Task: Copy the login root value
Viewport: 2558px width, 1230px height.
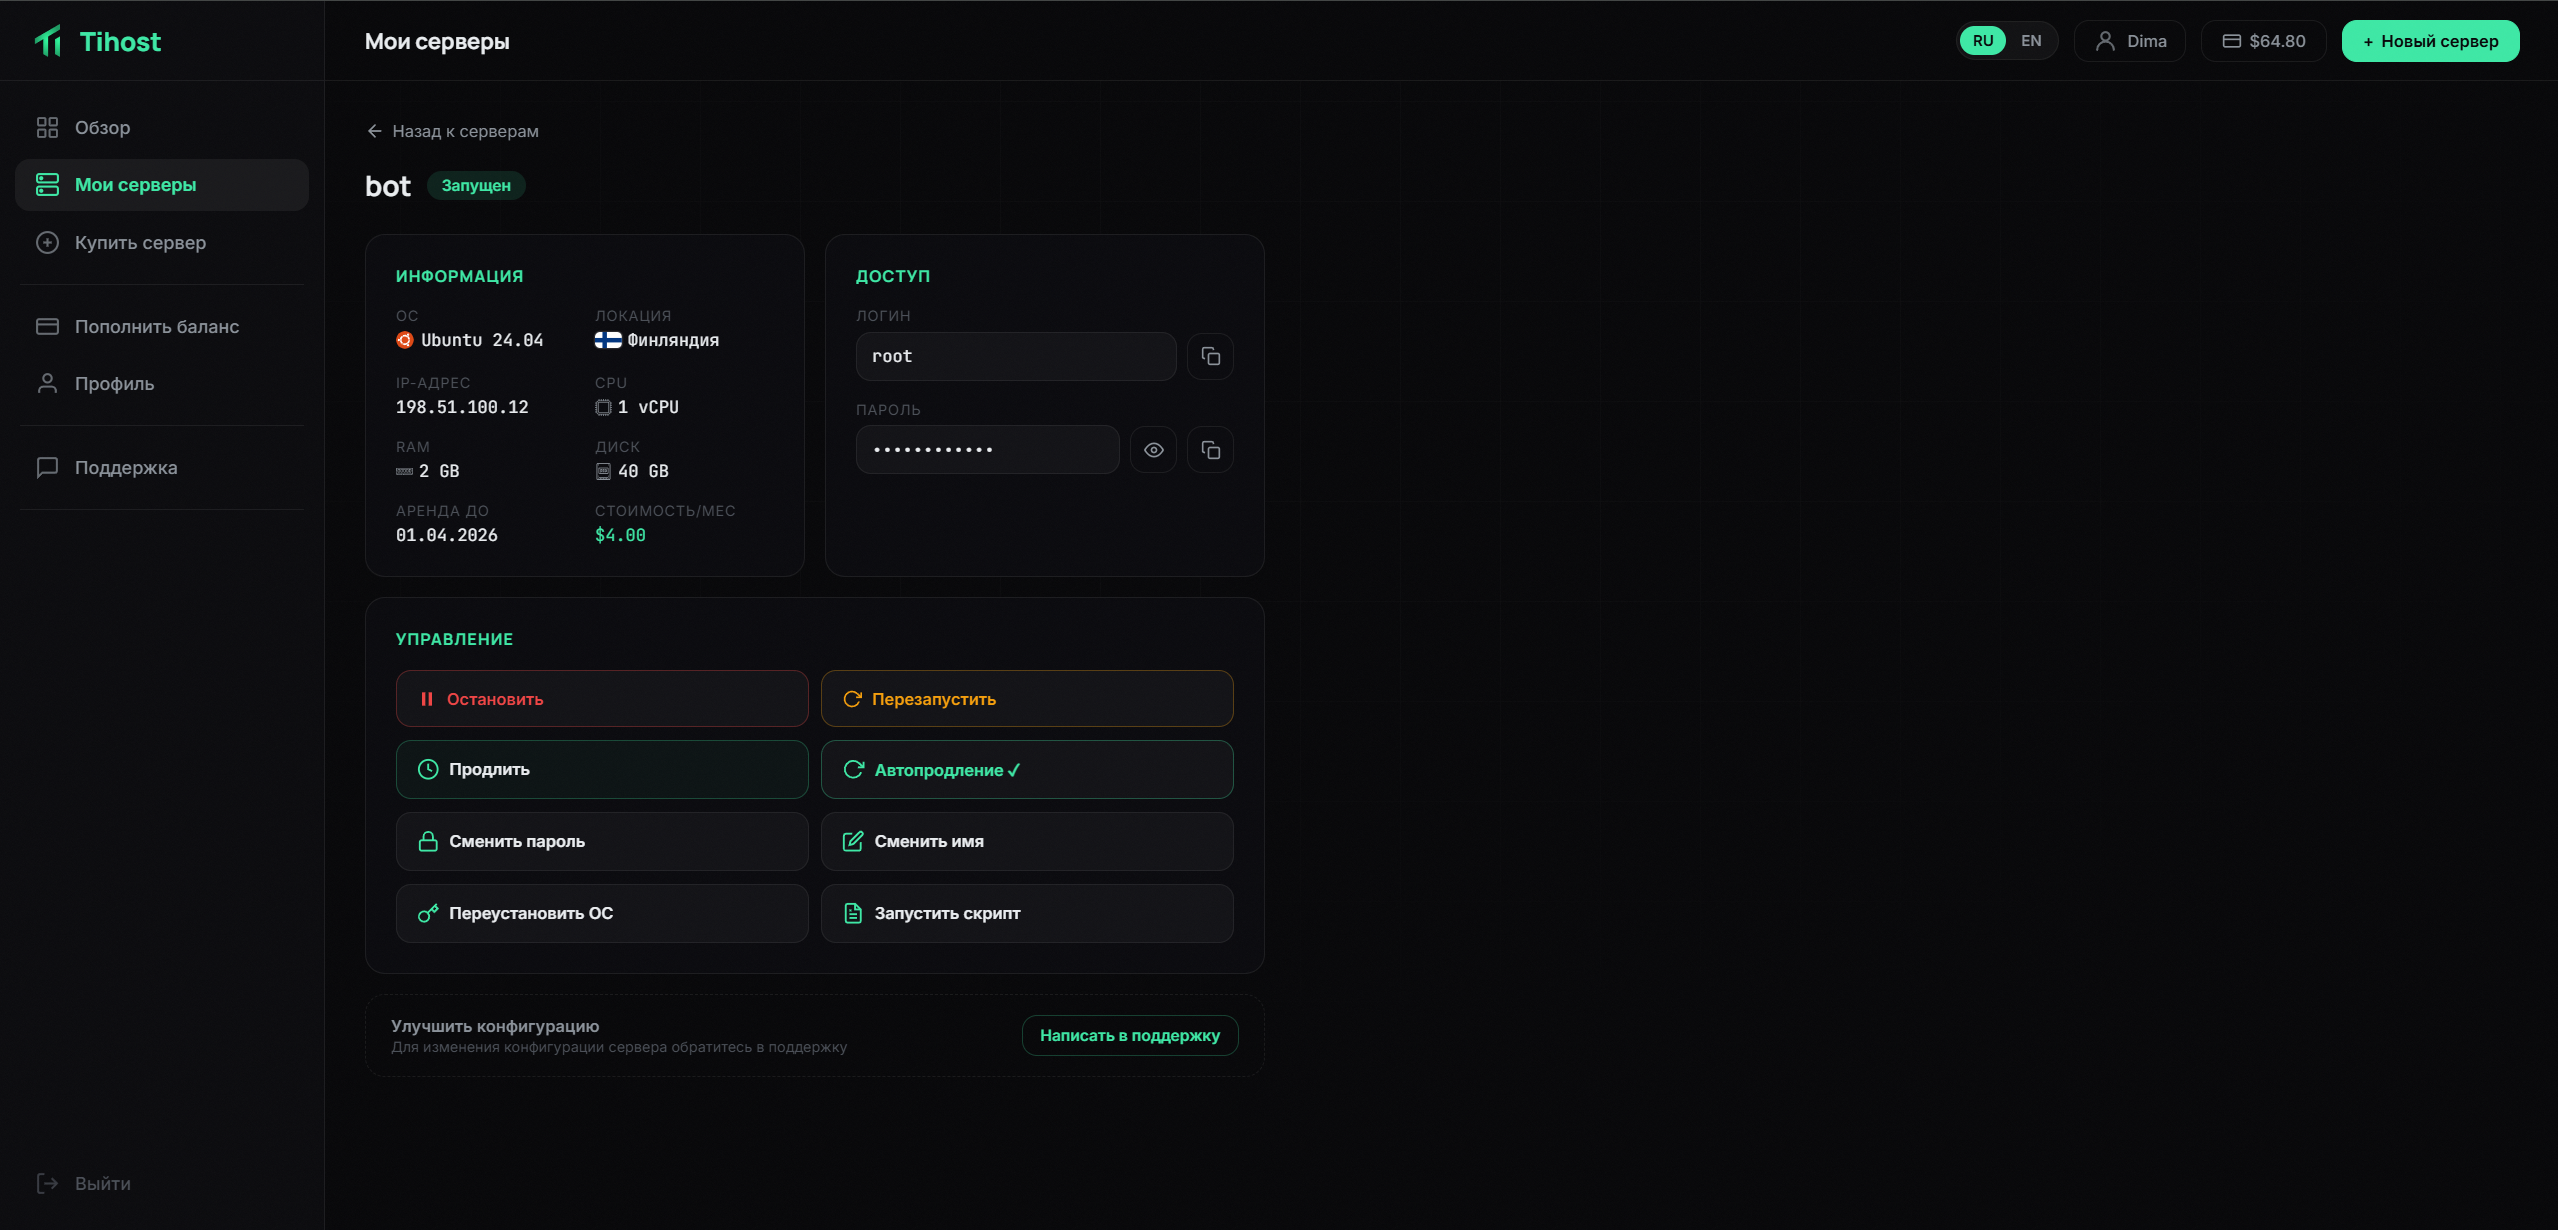Action: coord(1210,356)
